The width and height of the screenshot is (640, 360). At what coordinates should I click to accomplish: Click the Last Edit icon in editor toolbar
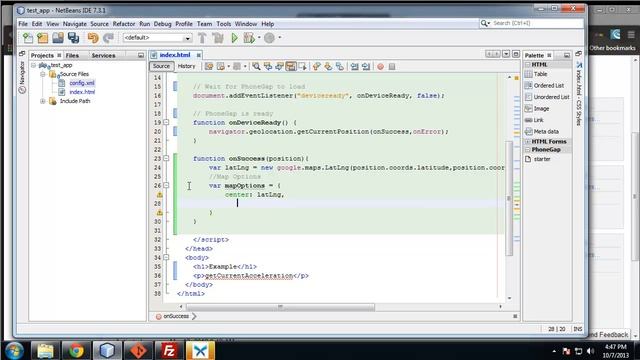coord(209,66)
